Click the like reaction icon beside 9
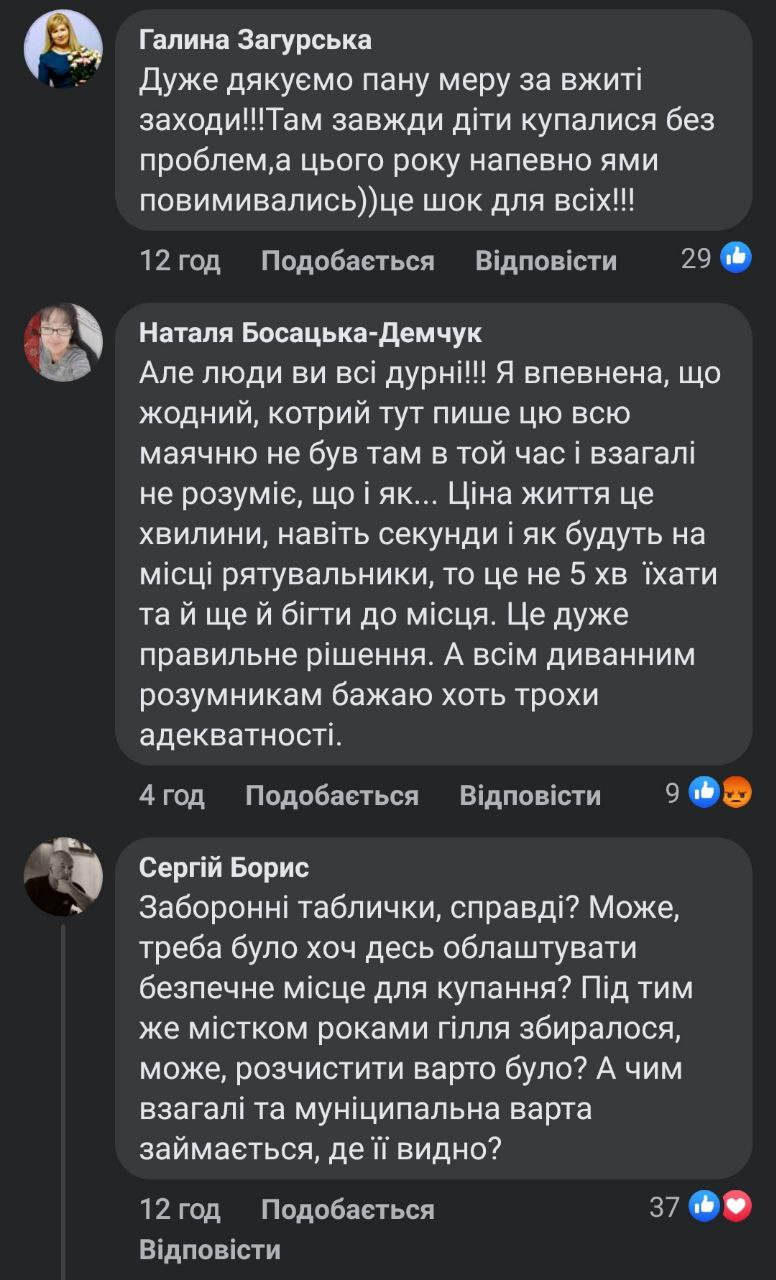The image size is (776, 1280). pos(705,793)
